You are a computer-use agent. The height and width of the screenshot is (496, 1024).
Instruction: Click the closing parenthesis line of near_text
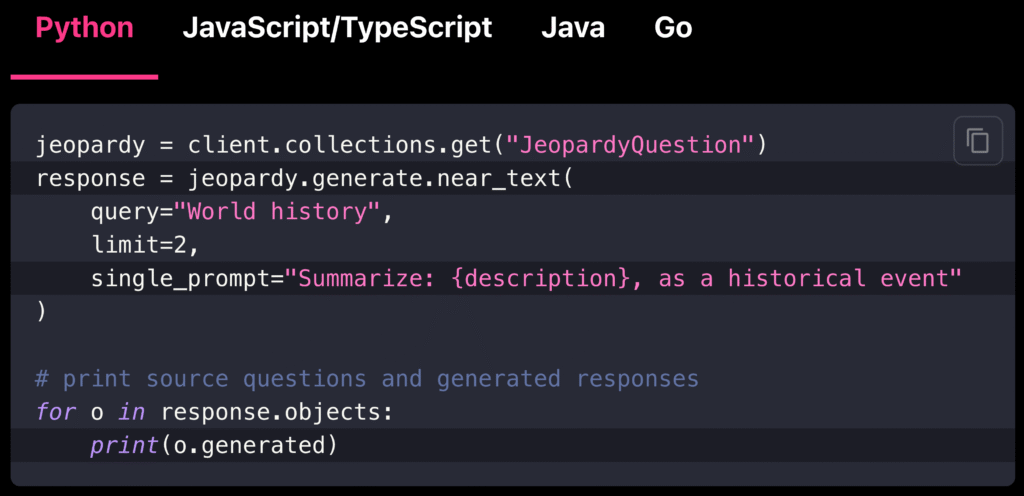point(42,312)
